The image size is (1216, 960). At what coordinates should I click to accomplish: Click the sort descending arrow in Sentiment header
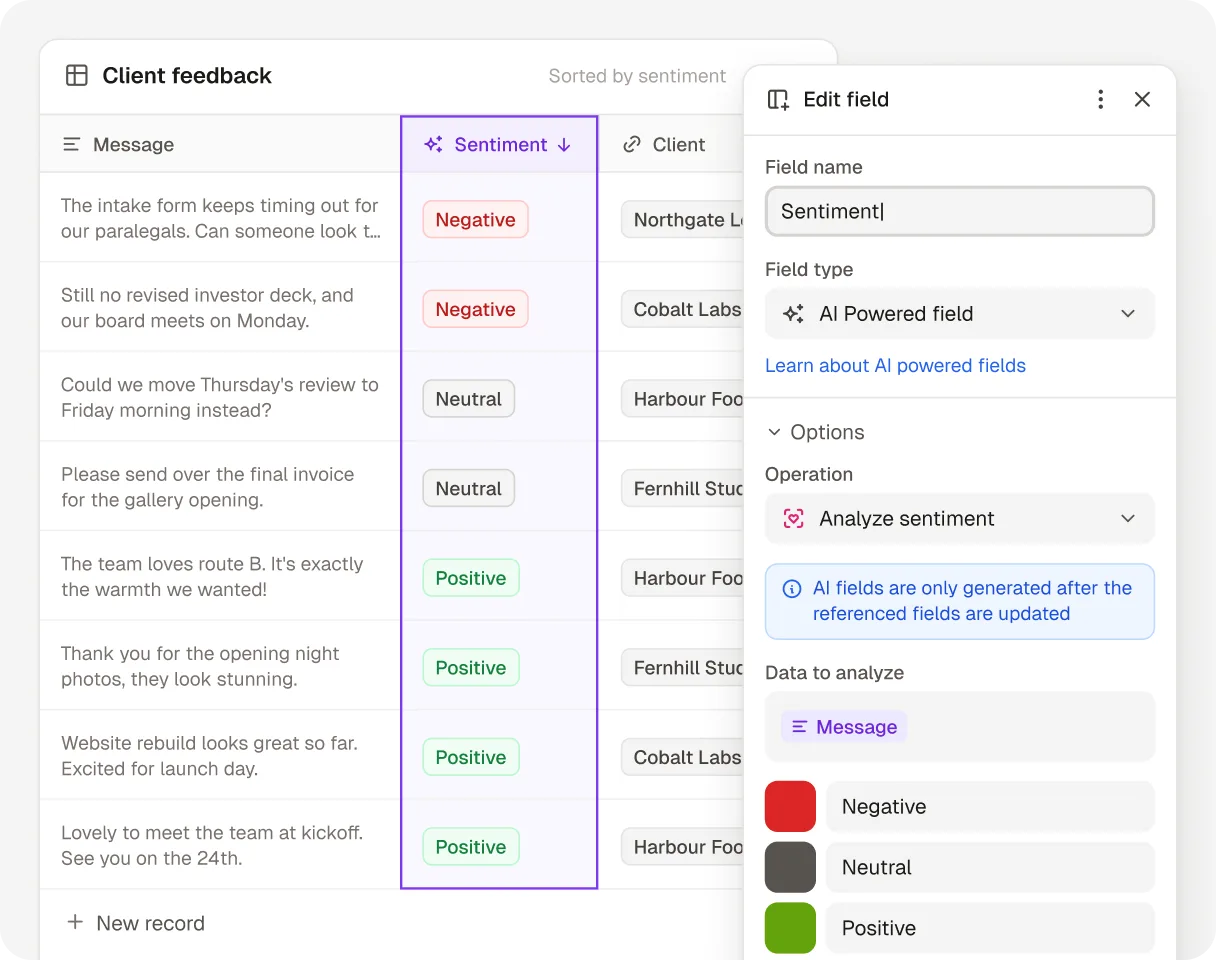click(564, 144)
